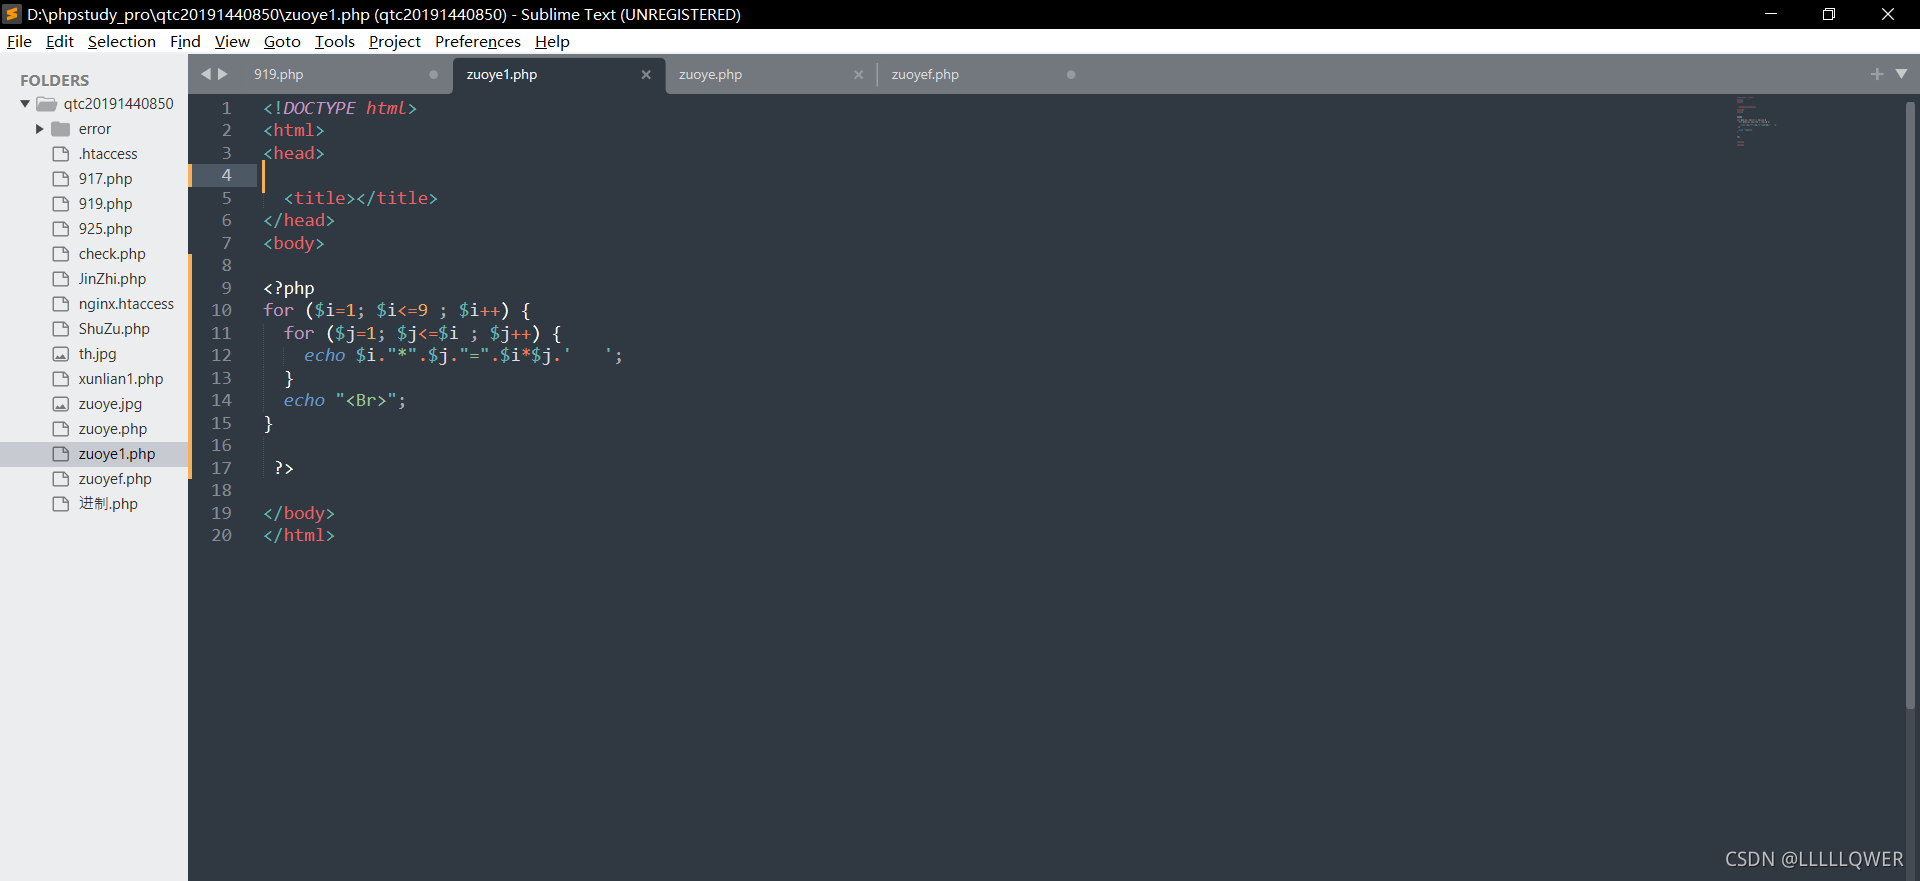Image resolution: width=1920 pixels, height=881 pixels.
Task: Open zuoye.php from the sidebar
Action: pos(113,429)
